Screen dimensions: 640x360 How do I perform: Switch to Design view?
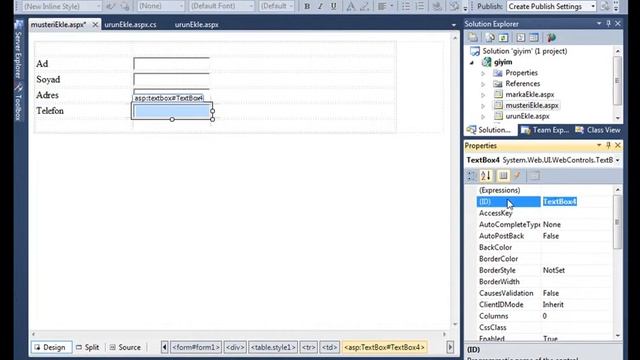click(x=51, y=347)
